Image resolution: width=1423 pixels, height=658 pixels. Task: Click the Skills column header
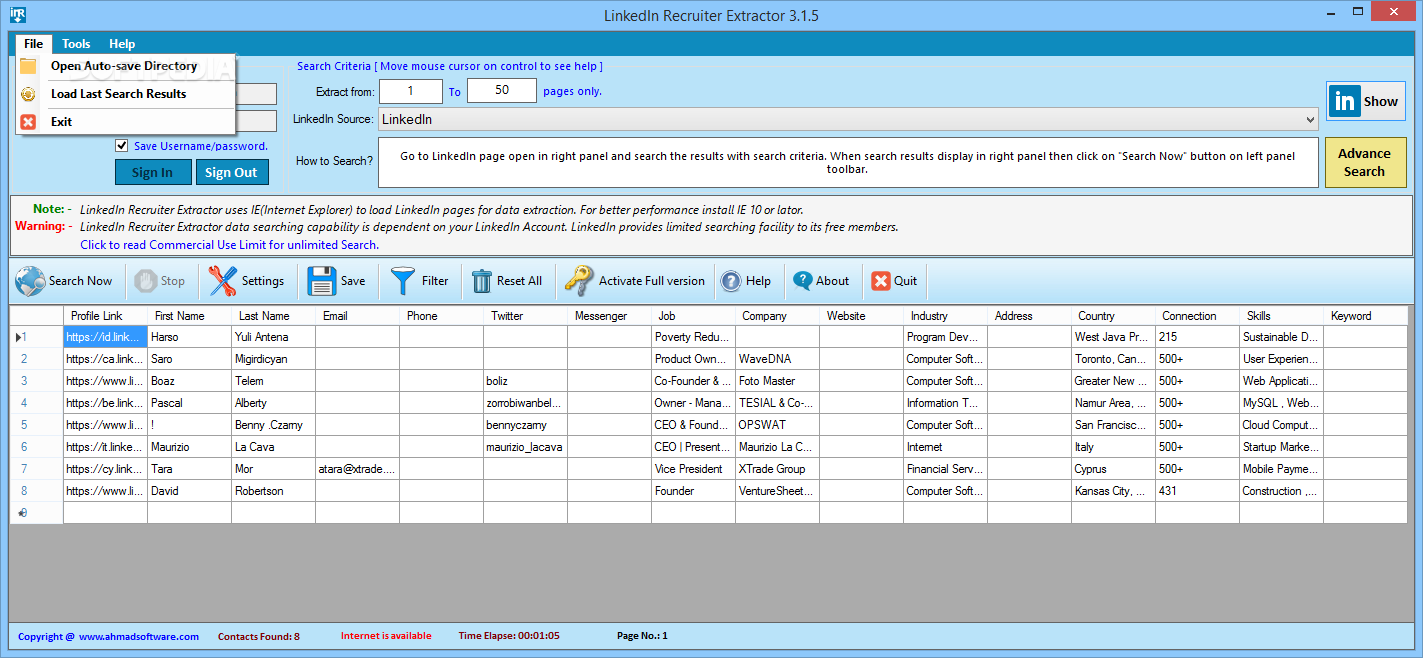(1282, 316)
